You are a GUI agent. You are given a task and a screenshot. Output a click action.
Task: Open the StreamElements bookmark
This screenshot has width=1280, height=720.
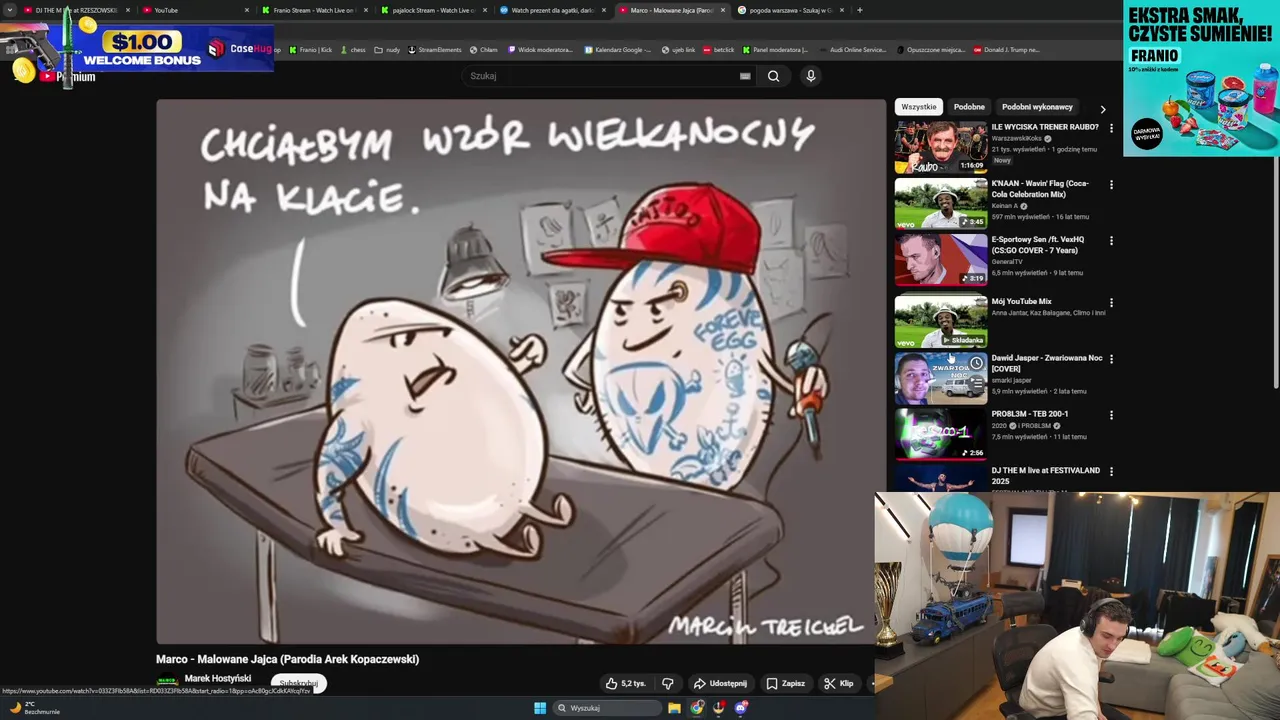point(435,50)
